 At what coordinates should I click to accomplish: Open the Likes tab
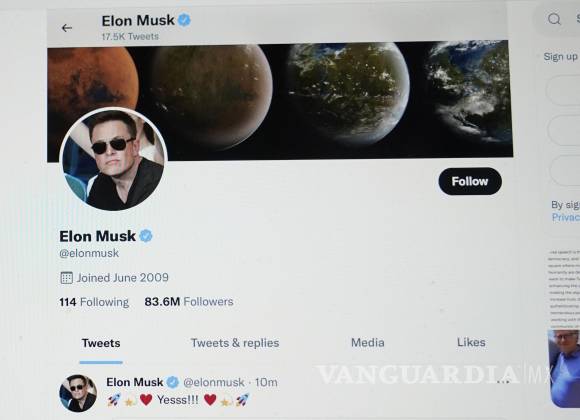click(471, 342)
